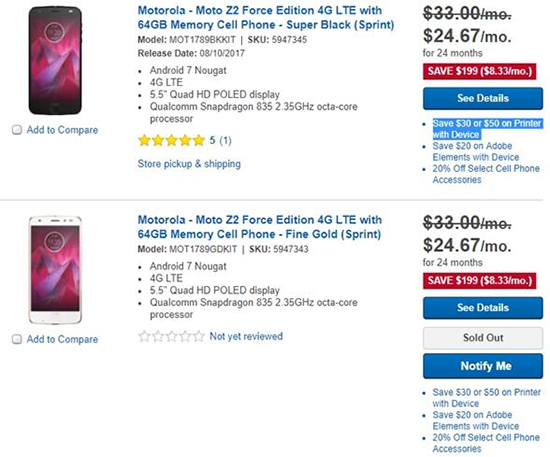Click the empty star rating of Fine Gold phone
This screenshot has height=457, width=550.
point(172,336)
